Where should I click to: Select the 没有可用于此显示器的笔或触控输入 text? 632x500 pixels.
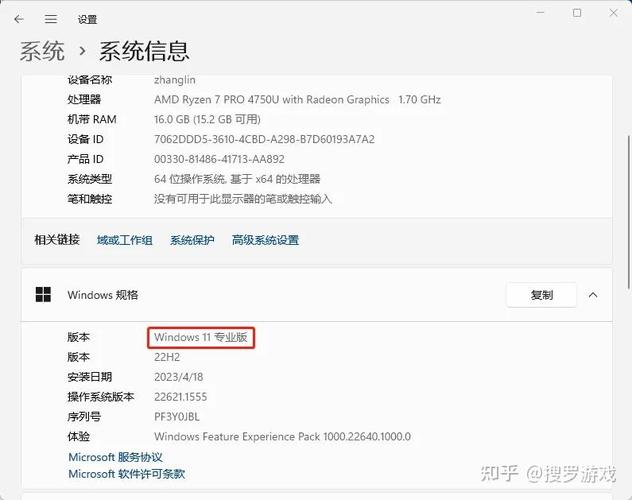click(243, 199)
